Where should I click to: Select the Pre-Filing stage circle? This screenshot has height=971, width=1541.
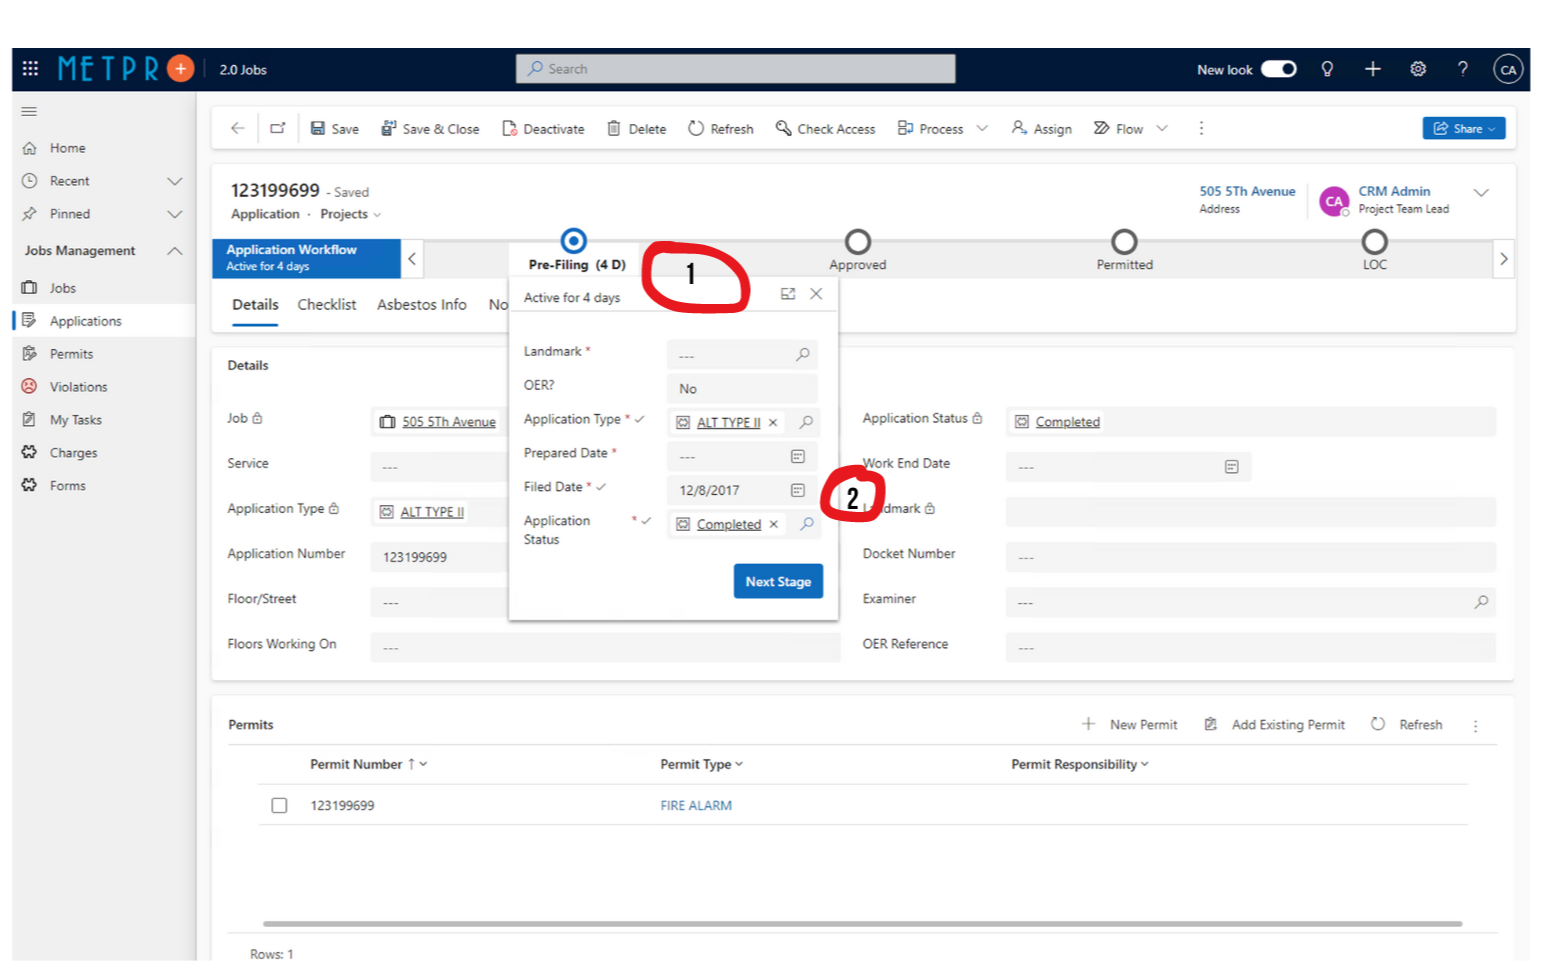574,241
